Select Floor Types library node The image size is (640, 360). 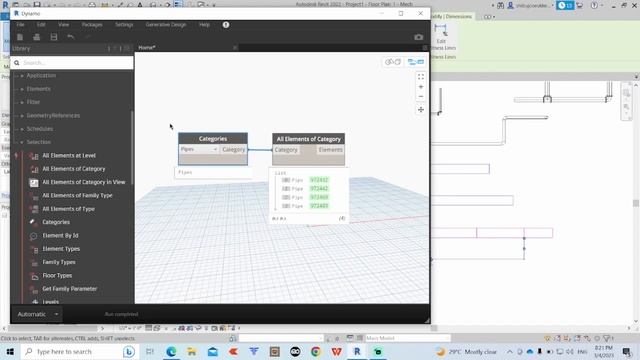pyautogui.click(x=57, y=276)
